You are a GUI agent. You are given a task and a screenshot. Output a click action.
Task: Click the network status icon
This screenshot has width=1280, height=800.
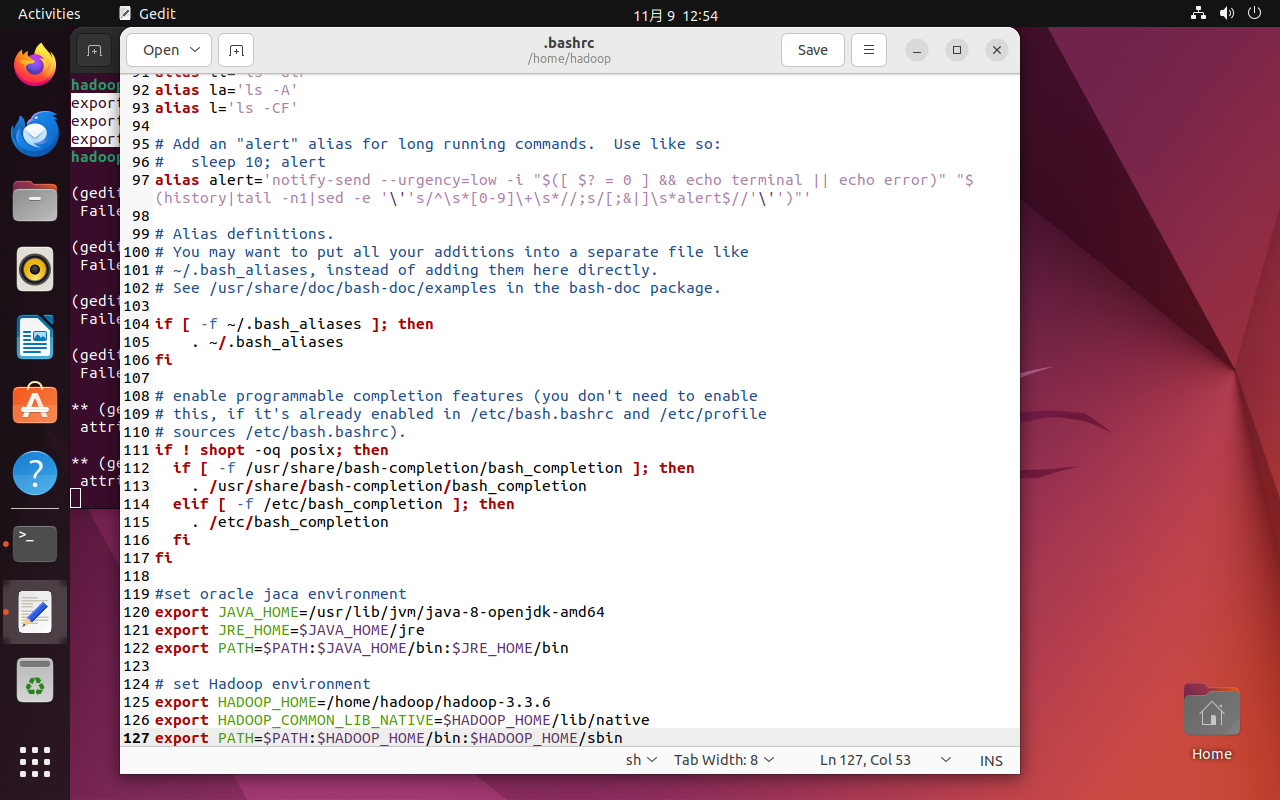coord(1199,14)
